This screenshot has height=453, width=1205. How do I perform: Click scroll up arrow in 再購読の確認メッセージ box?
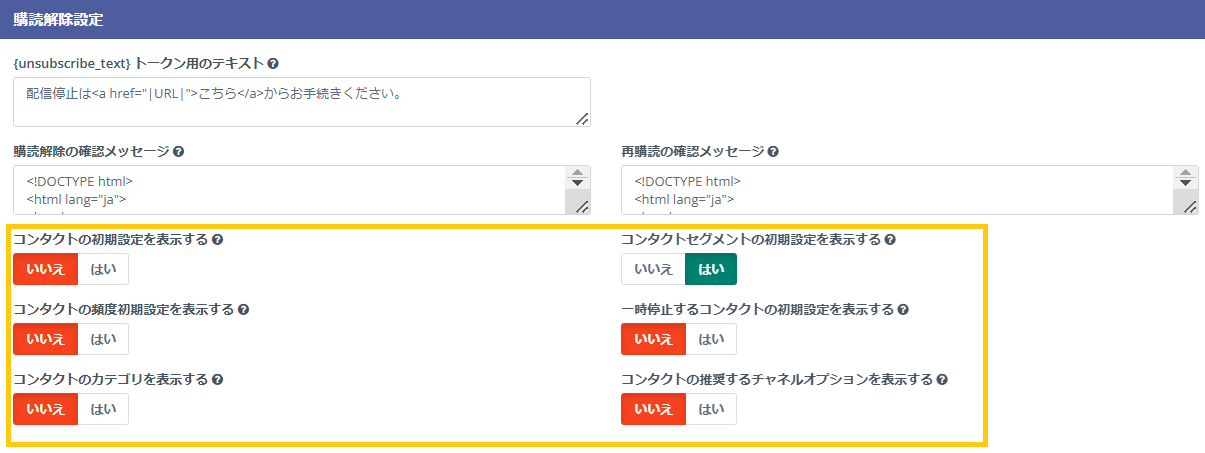pyautogui.click(x=1184, y=172)
